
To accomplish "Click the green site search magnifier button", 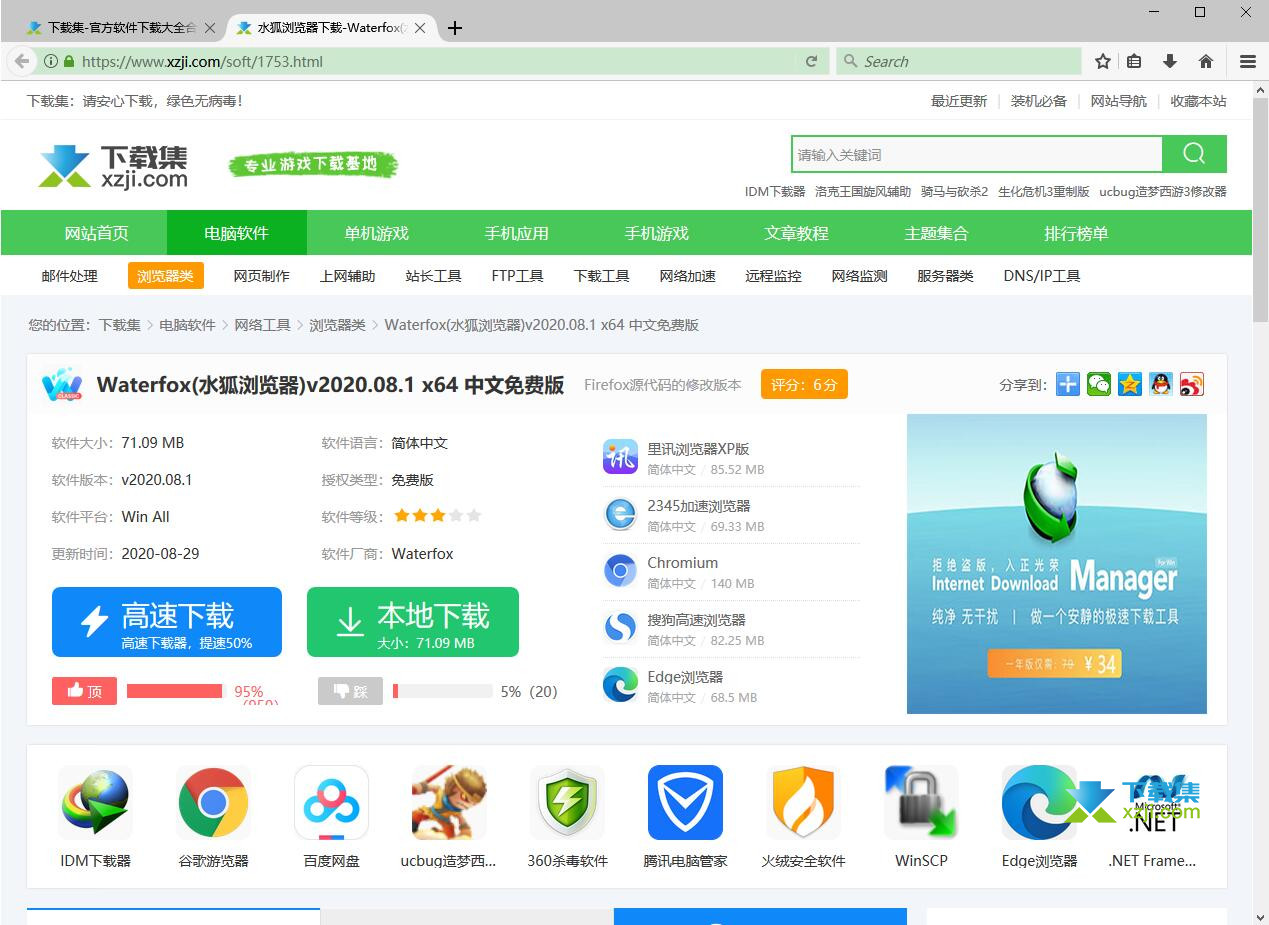I will [x=1194, y=154].
